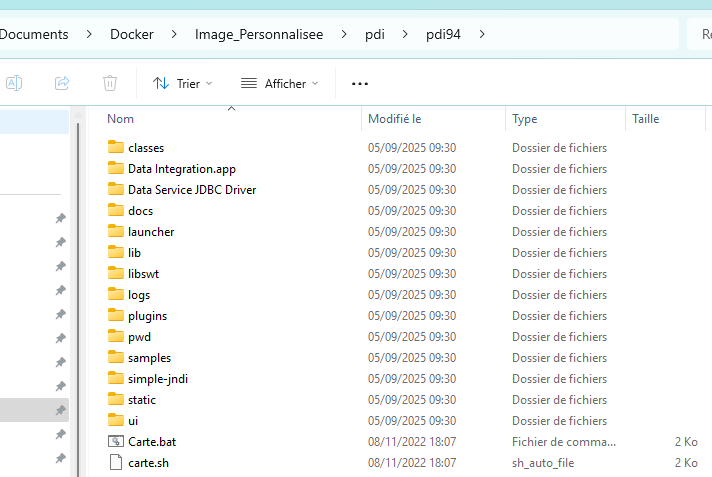Screen dimensions: 712x477
Task: Go to Documents in the breadcrumb
Action: [x=34, y=35]
